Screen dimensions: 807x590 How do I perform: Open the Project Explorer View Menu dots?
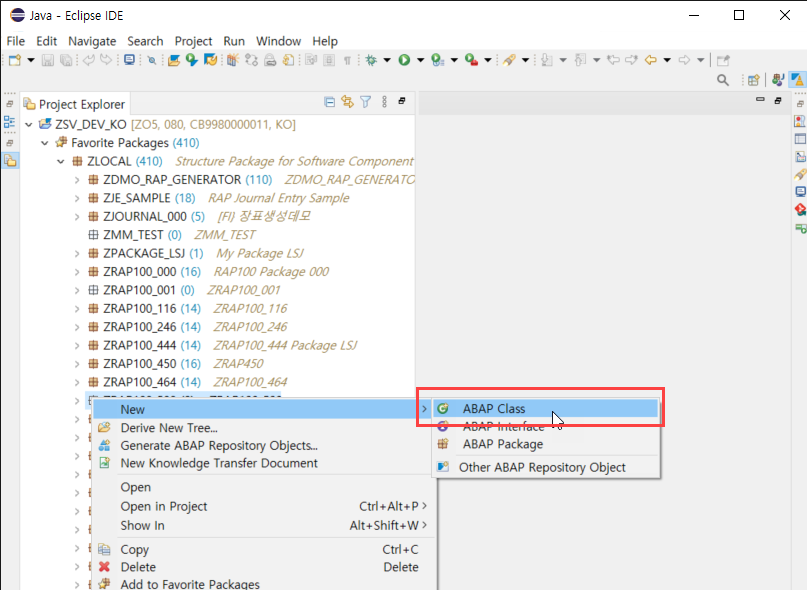[x=384, y=102]
